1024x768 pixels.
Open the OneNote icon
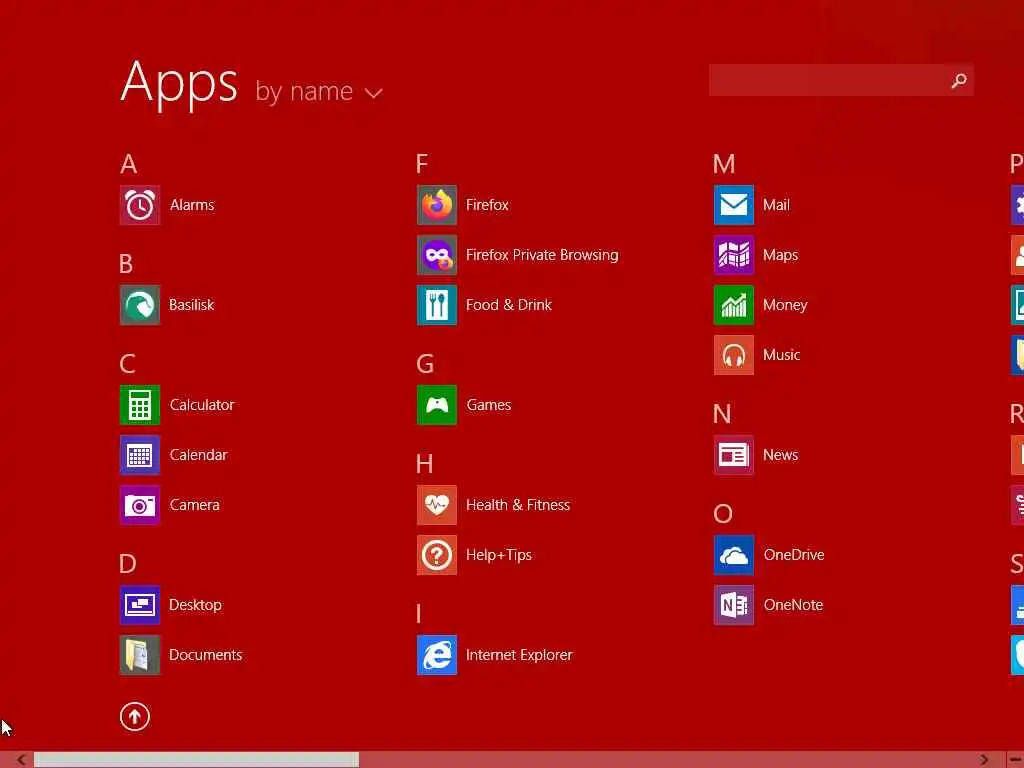click(734, 605)
